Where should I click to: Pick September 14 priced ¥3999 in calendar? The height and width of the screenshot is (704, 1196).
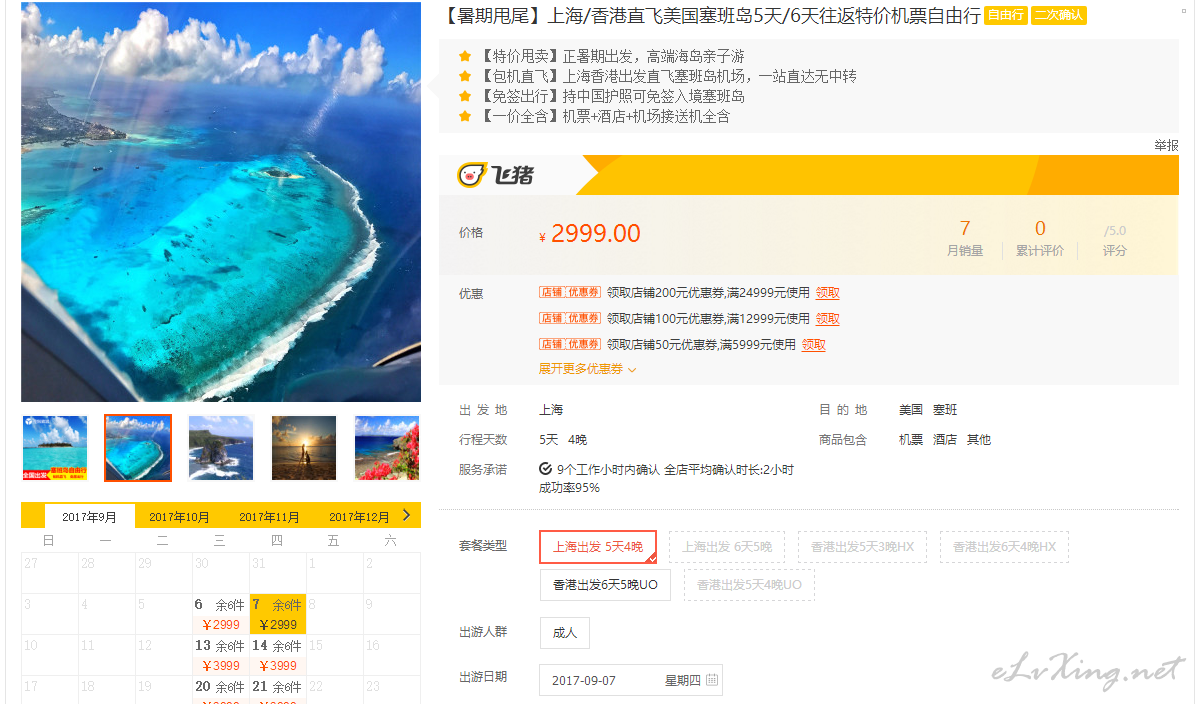point(278,655)
